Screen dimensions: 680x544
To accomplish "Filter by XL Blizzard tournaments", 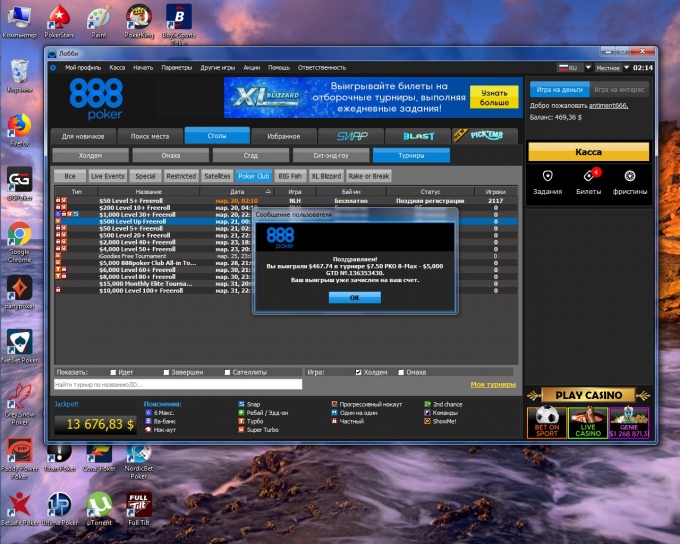I will coord(326,176).
